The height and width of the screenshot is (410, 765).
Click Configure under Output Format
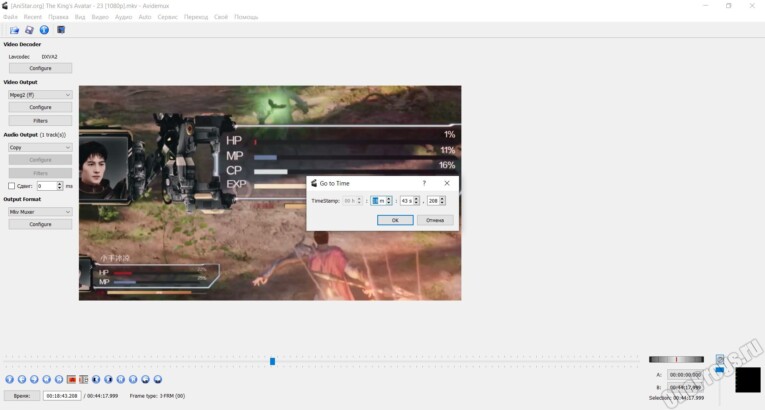(40, 225)
